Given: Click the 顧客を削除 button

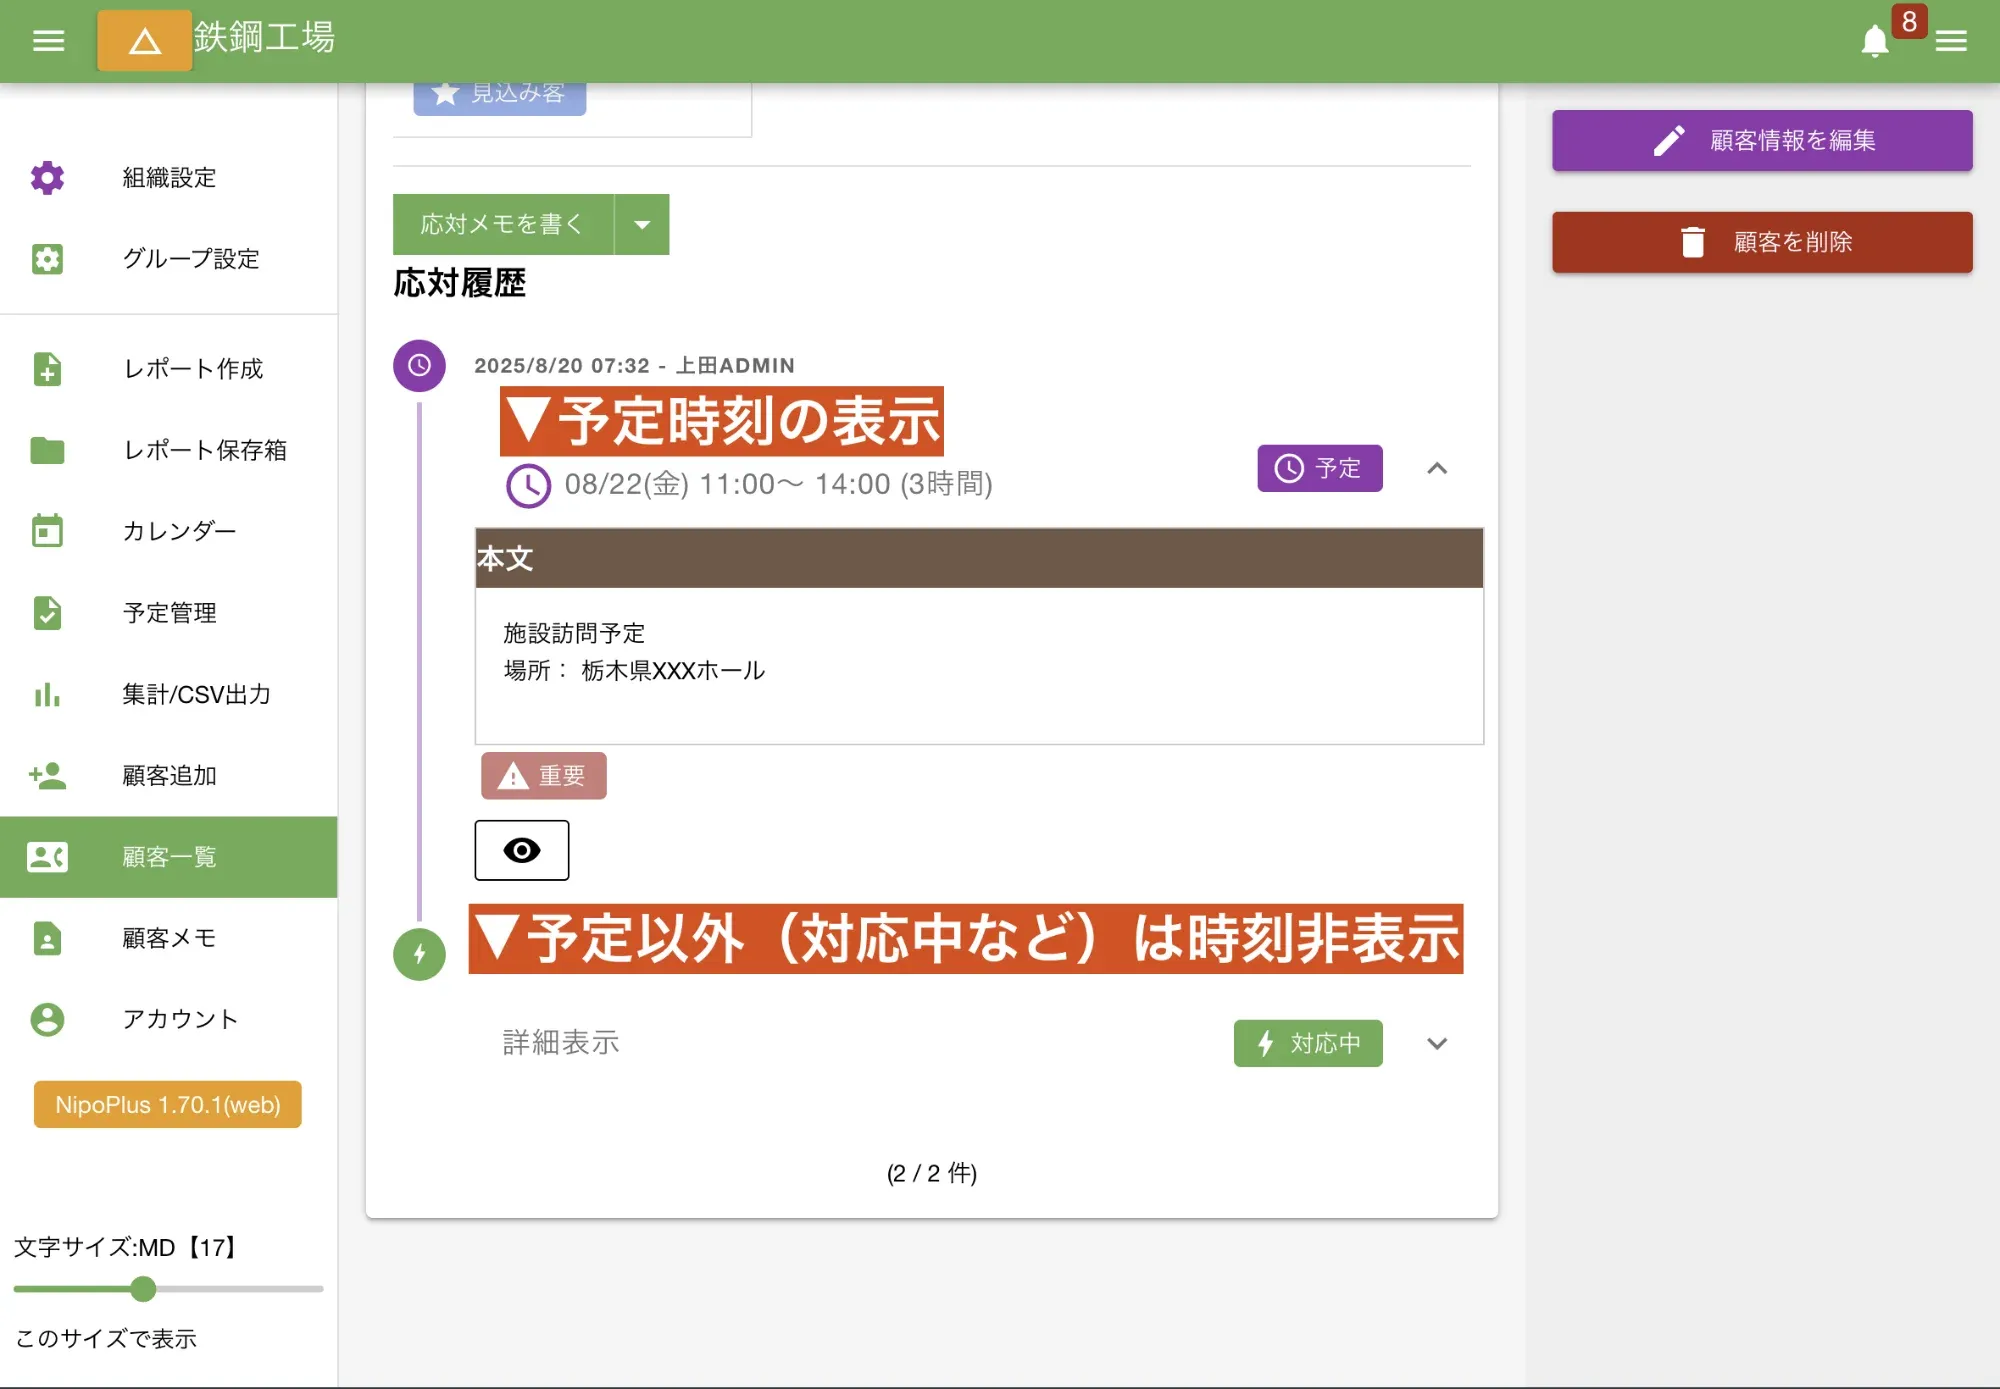Looking at the screenshot, I should coord(1761,242).
